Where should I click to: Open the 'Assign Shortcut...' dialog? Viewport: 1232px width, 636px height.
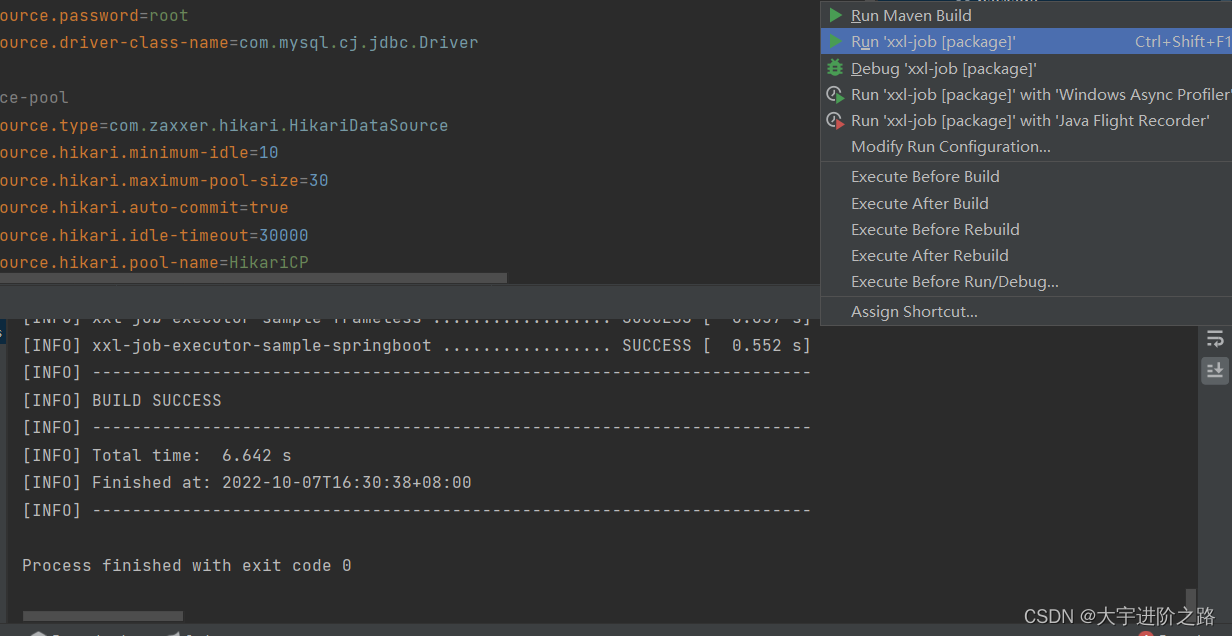912,311
